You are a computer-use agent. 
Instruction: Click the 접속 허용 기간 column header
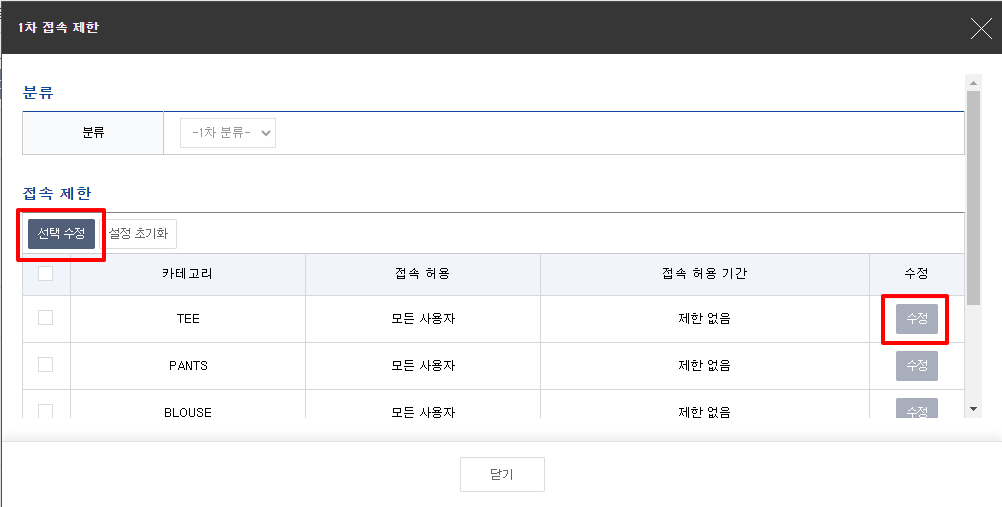[x=704, y=274]
